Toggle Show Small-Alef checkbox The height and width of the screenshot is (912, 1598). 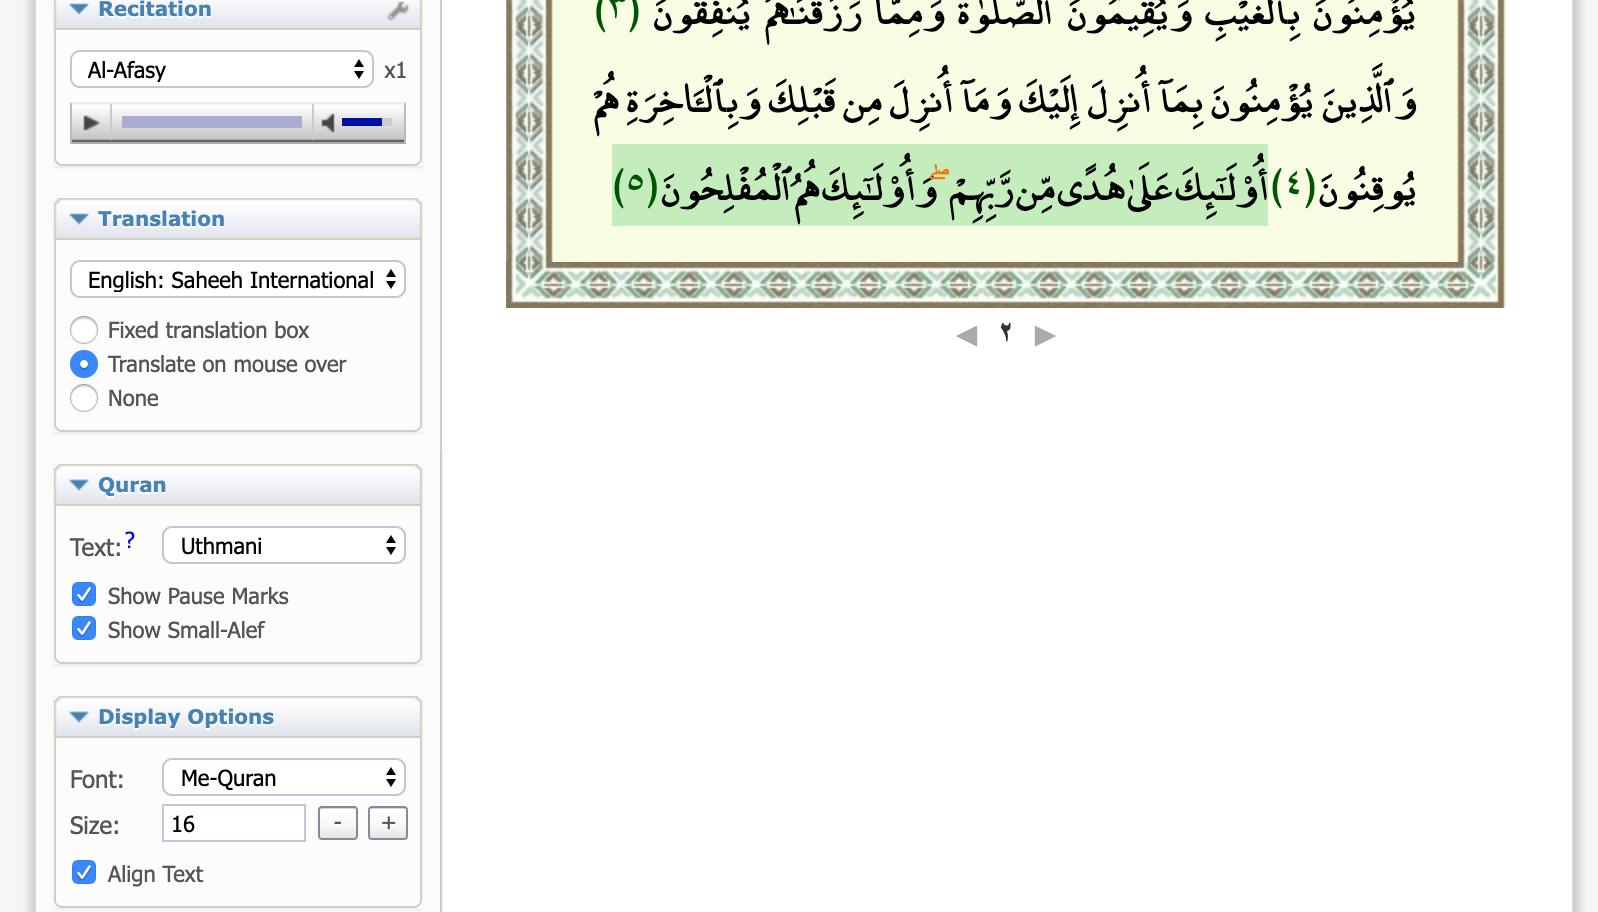[x=84, y=629]
